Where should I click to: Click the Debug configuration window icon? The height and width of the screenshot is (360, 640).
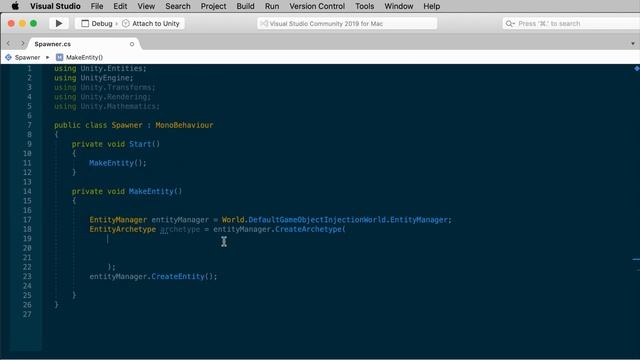point(85,24)
